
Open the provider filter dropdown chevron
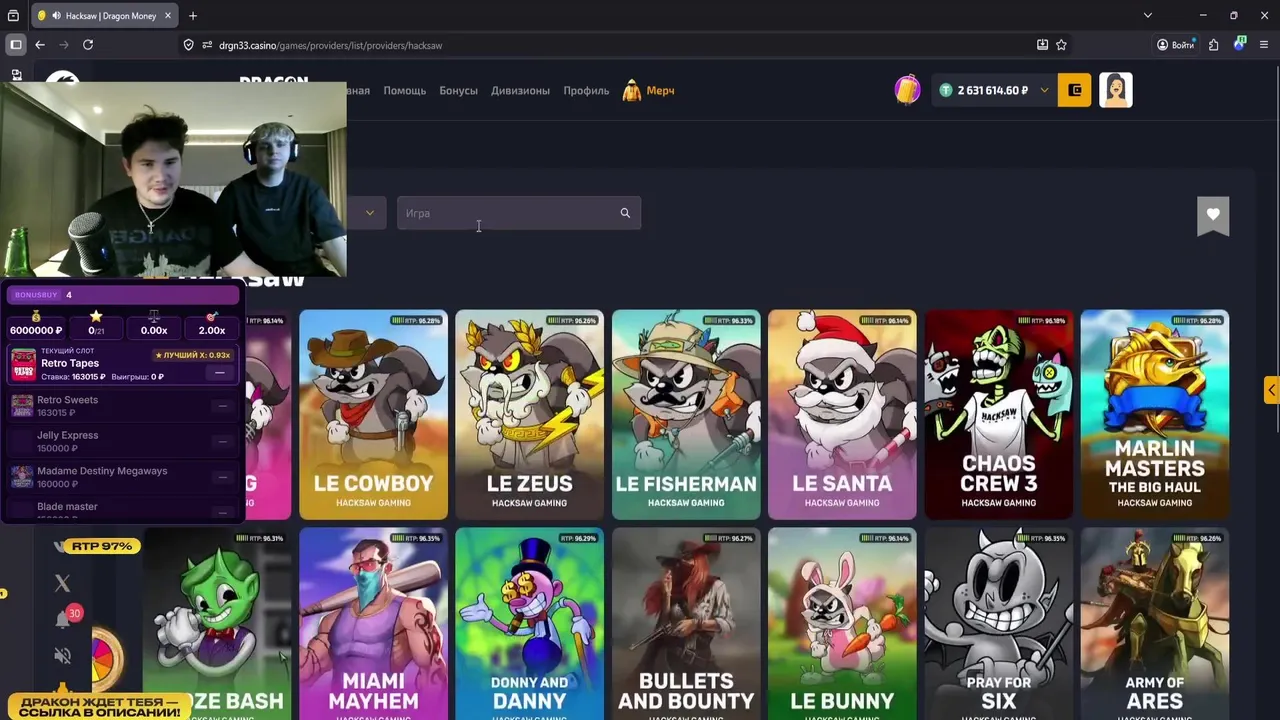click(369, 213)
